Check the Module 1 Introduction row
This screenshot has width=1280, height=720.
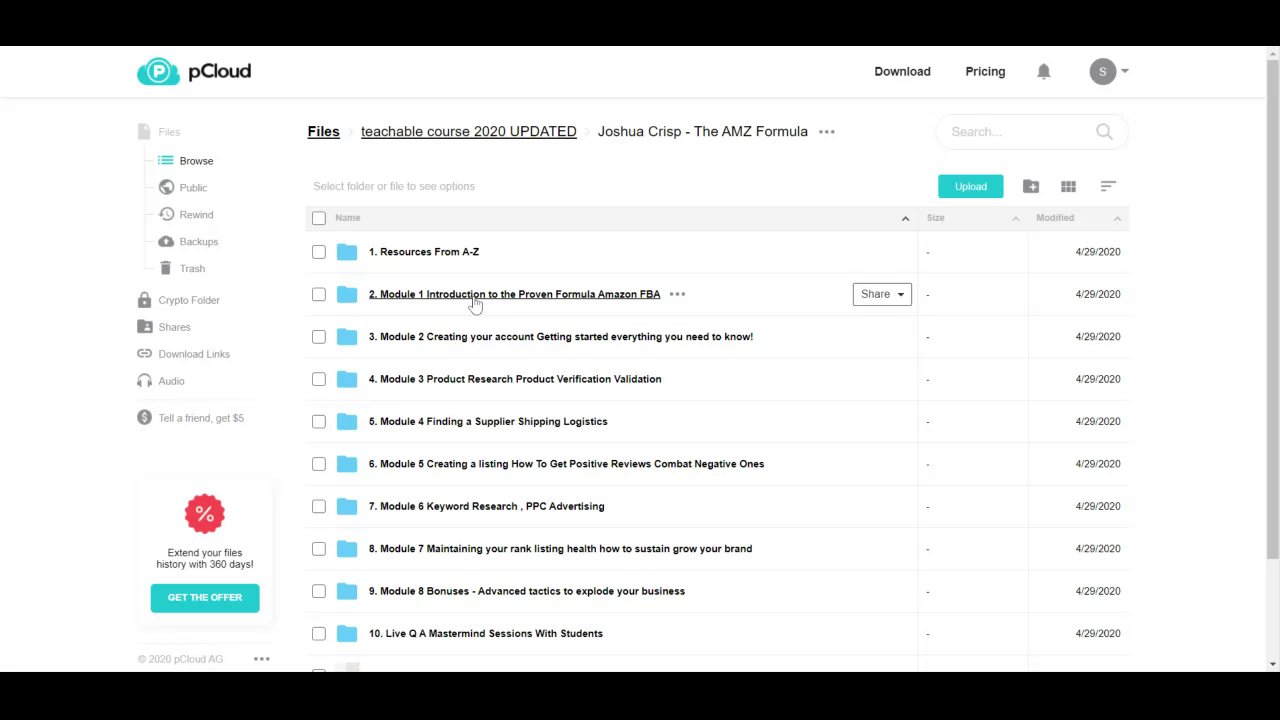tap(319, 294)
